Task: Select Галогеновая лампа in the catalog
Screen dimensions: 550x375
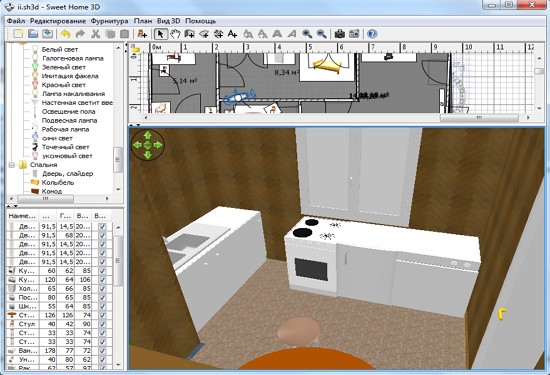Action: point(73,58)
